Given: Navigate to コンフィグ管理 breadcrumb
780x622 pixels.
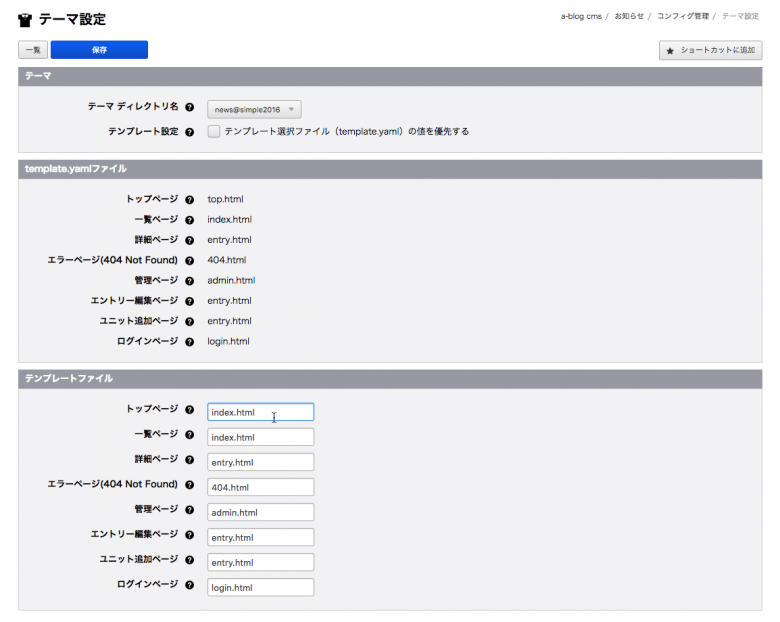Looking at the screenshot, I should (682, 17).
